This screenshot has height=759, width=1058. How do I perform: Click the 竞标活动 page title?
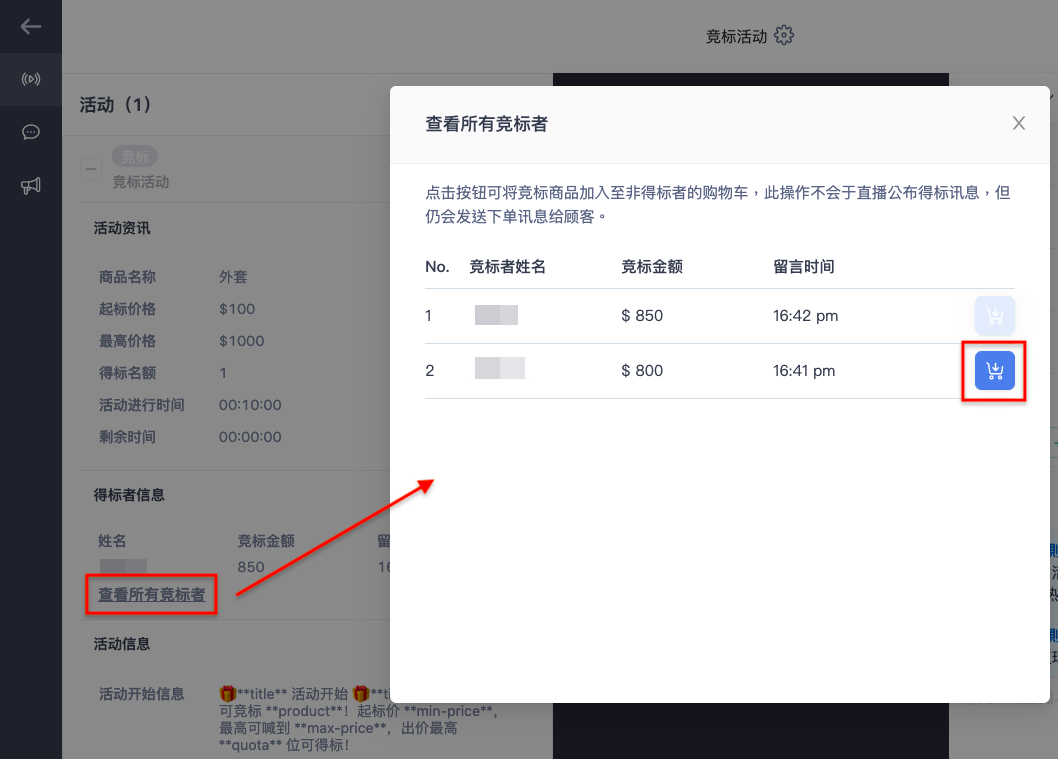point(736,36)
